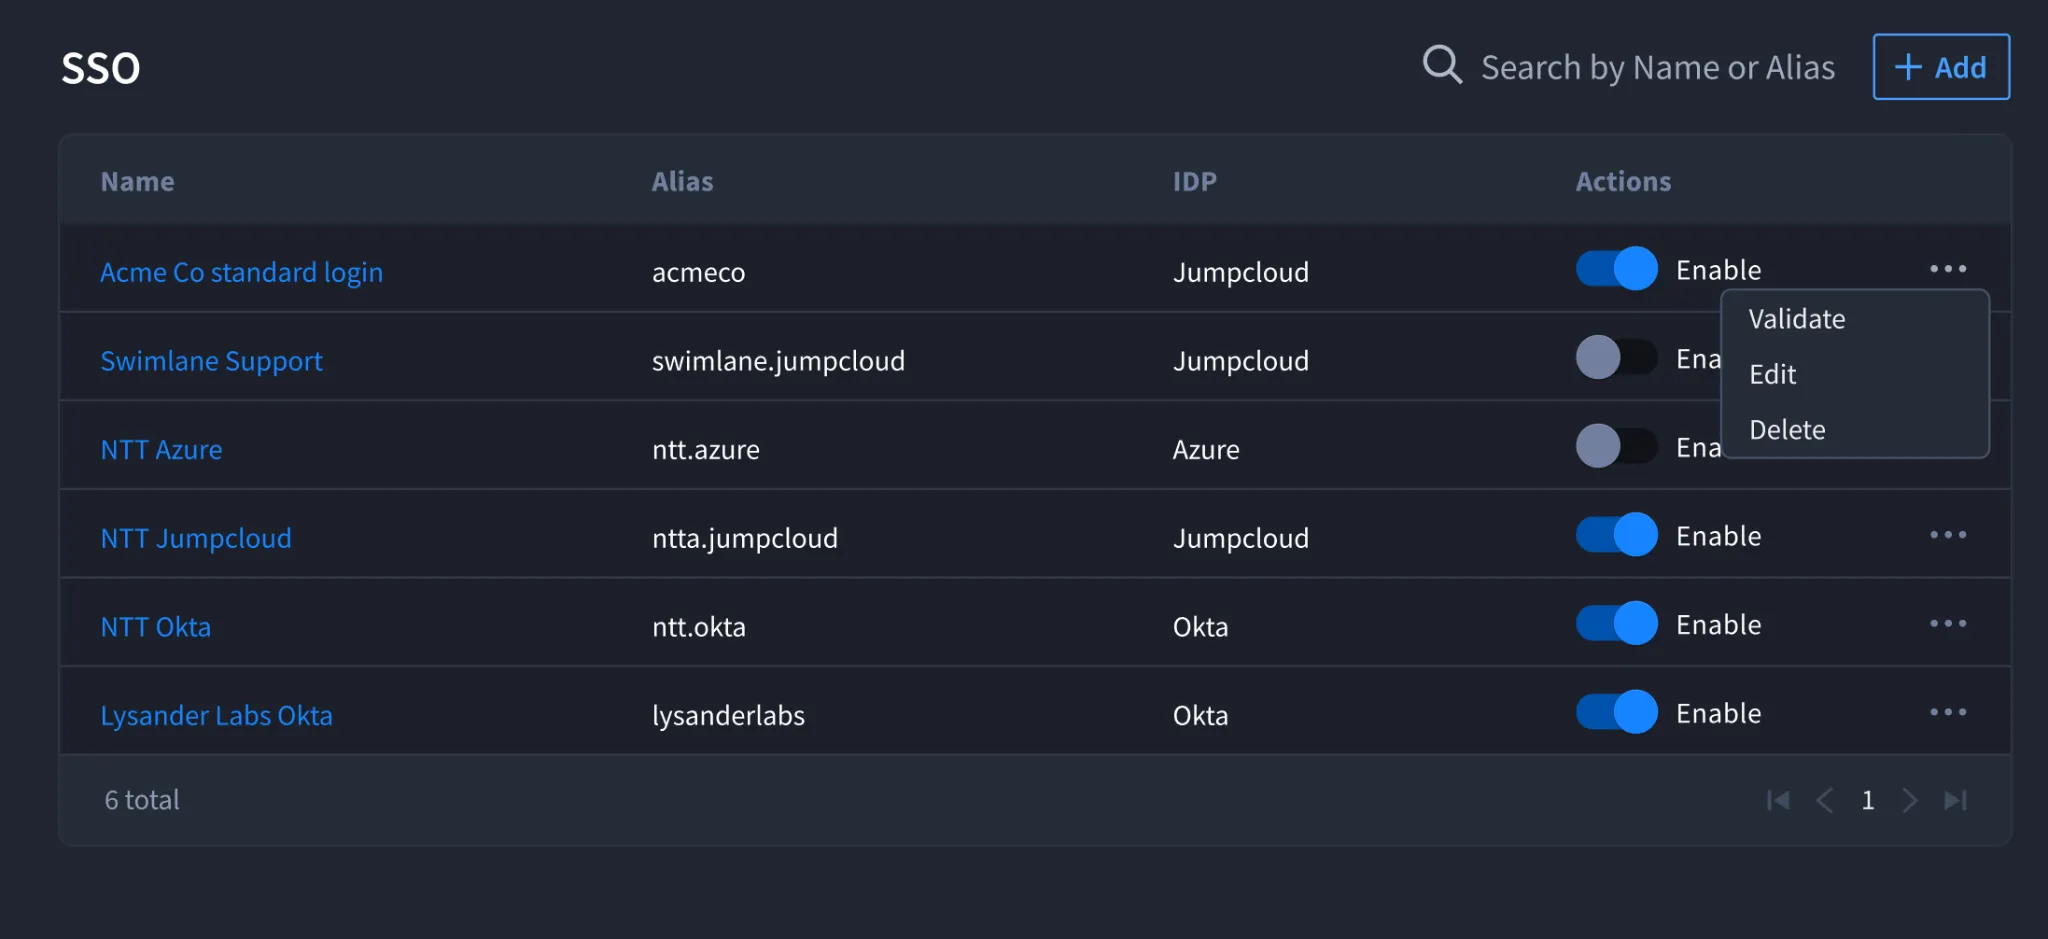Disable the Acme Co standard login toggle
The height and width of the screenshot is (939, 2048).
coord(1616,269)
